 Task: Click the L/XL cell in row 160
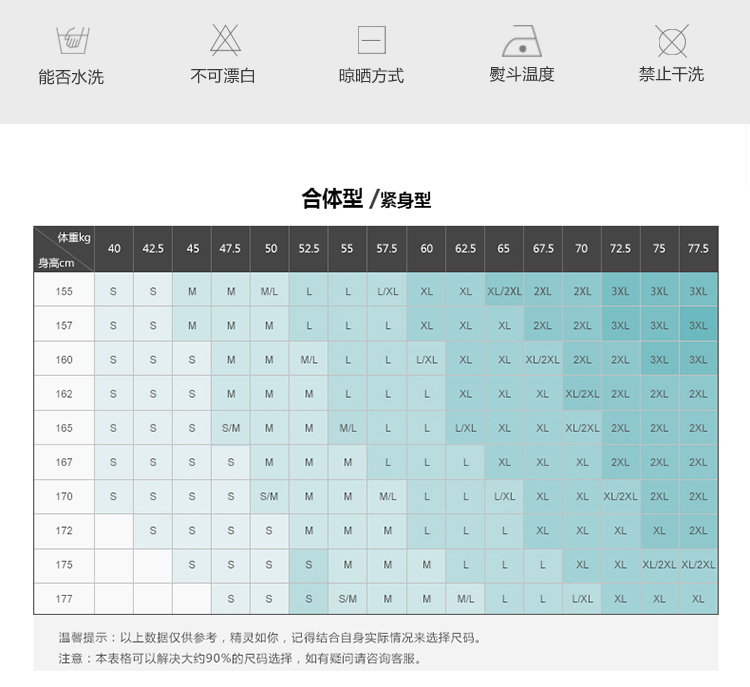[x=426, y=360]
